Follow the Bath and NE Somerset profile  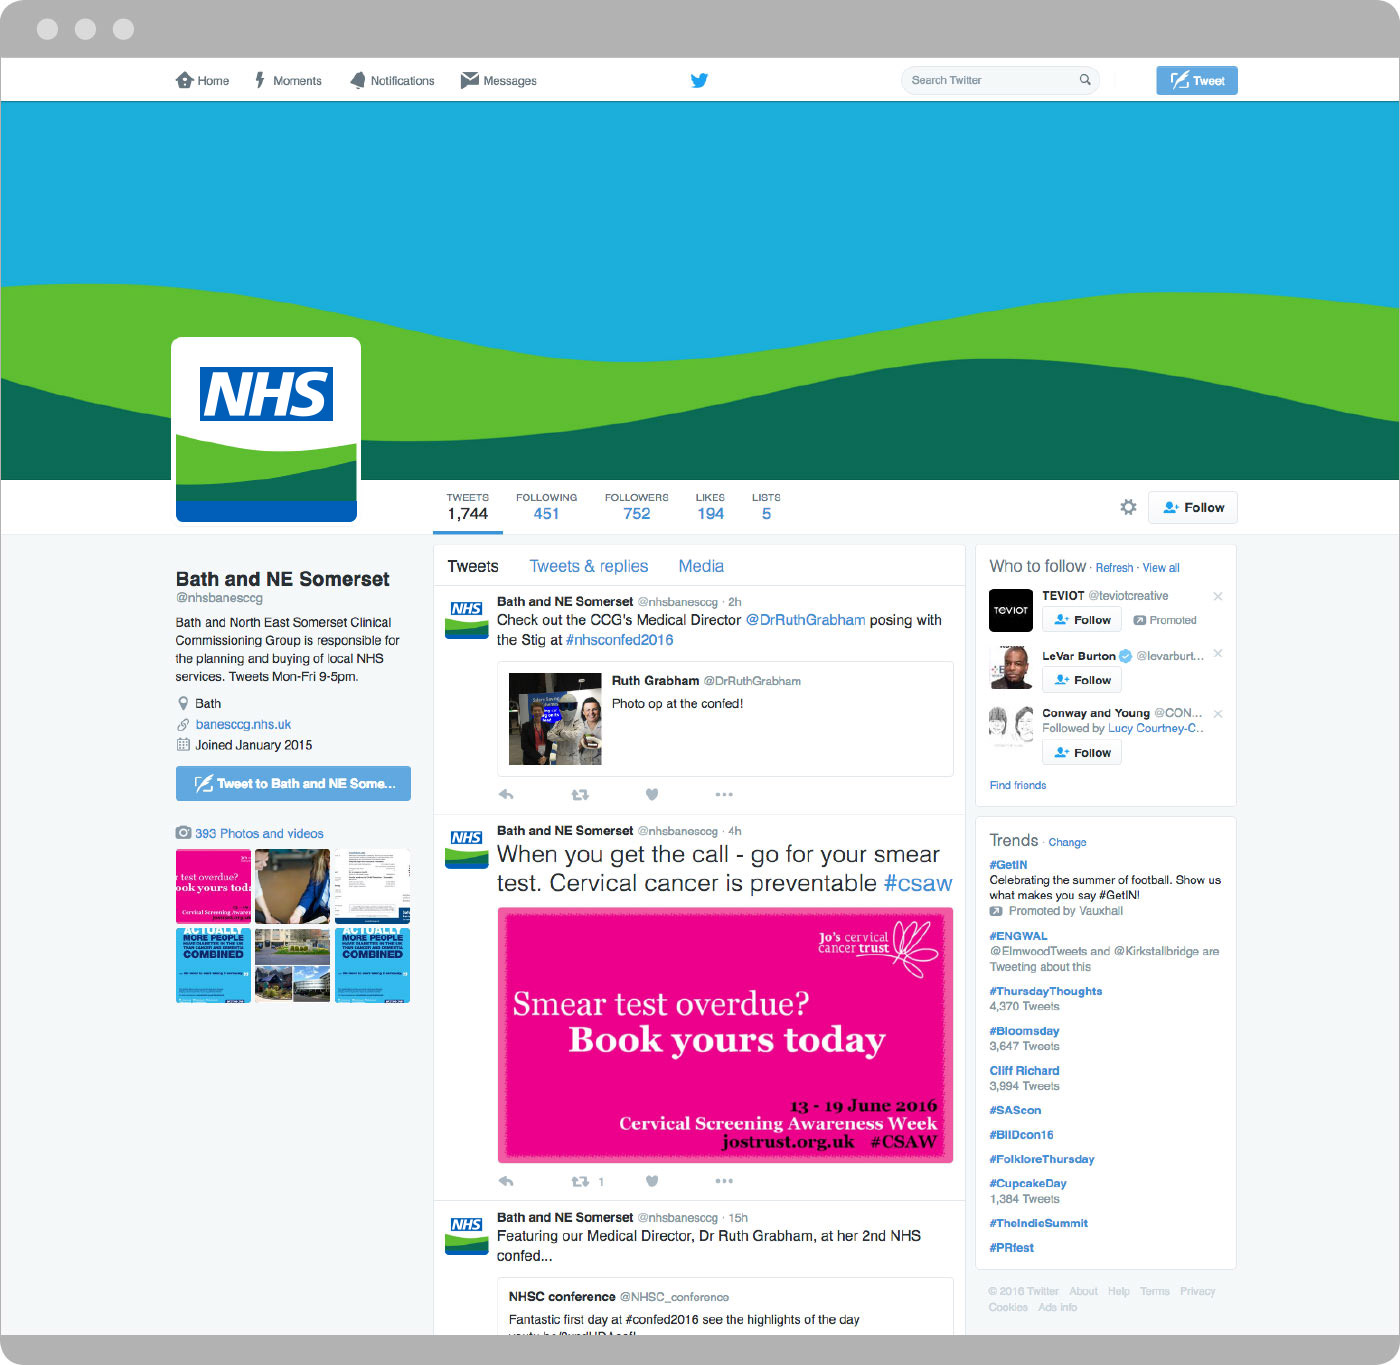1193,507
